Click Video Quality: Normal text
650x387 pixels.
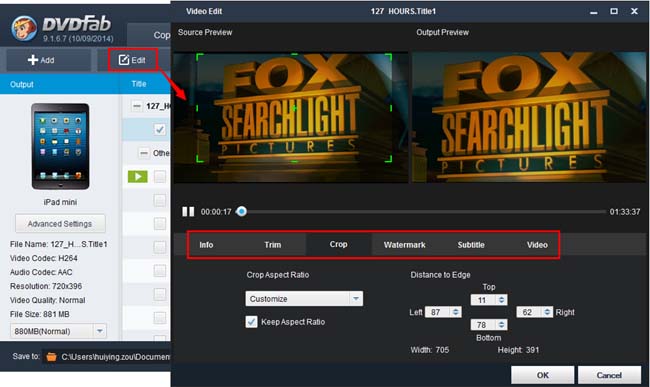click(48, 300)
